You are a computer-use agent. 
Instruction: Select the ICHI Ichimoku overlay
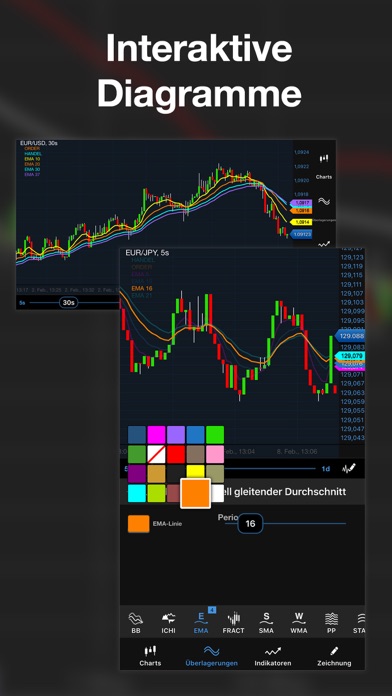click(x=168, y=623)
